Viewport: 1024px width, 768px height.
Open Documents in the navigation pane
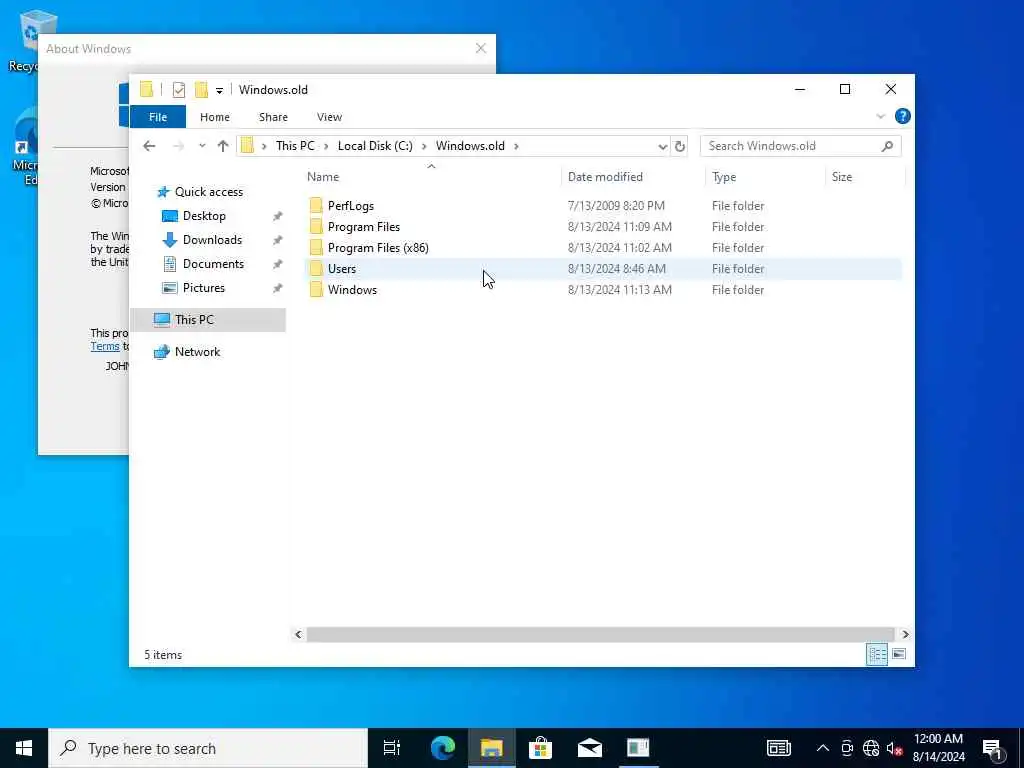tap(213, 264)
